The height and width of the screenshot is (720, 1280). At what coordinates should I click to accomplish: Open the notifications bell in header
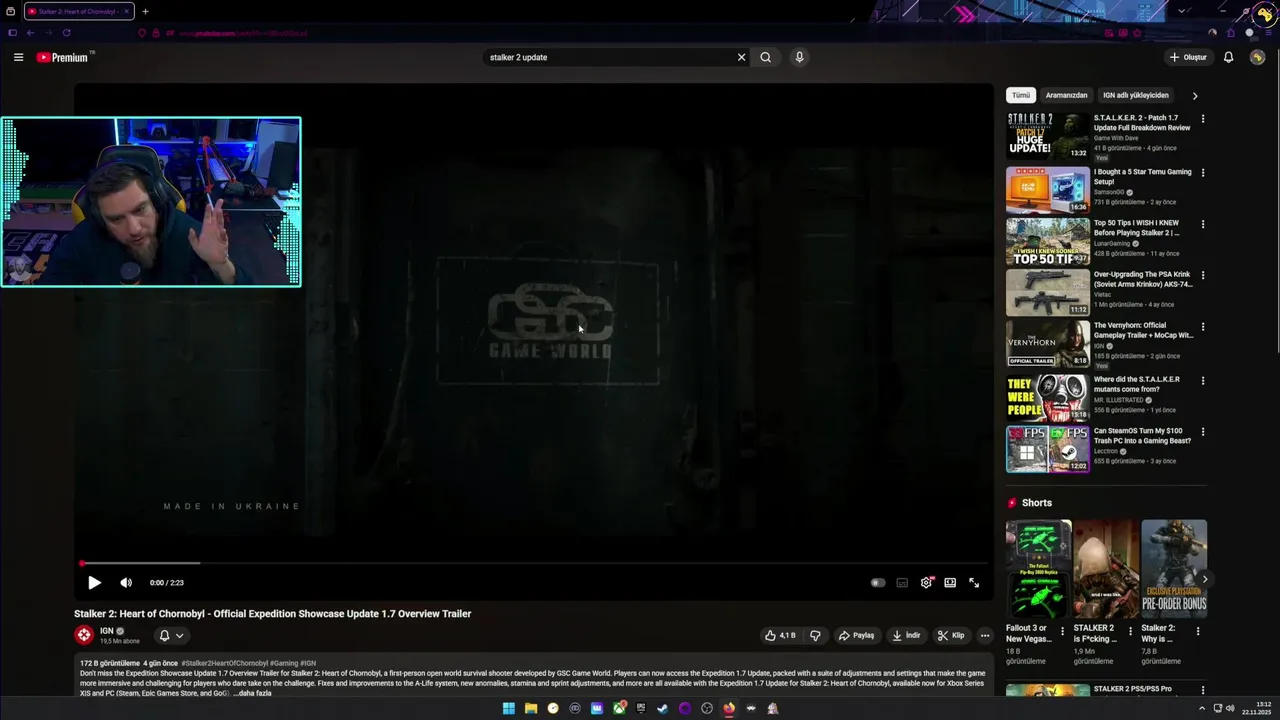coord(1228,57)
